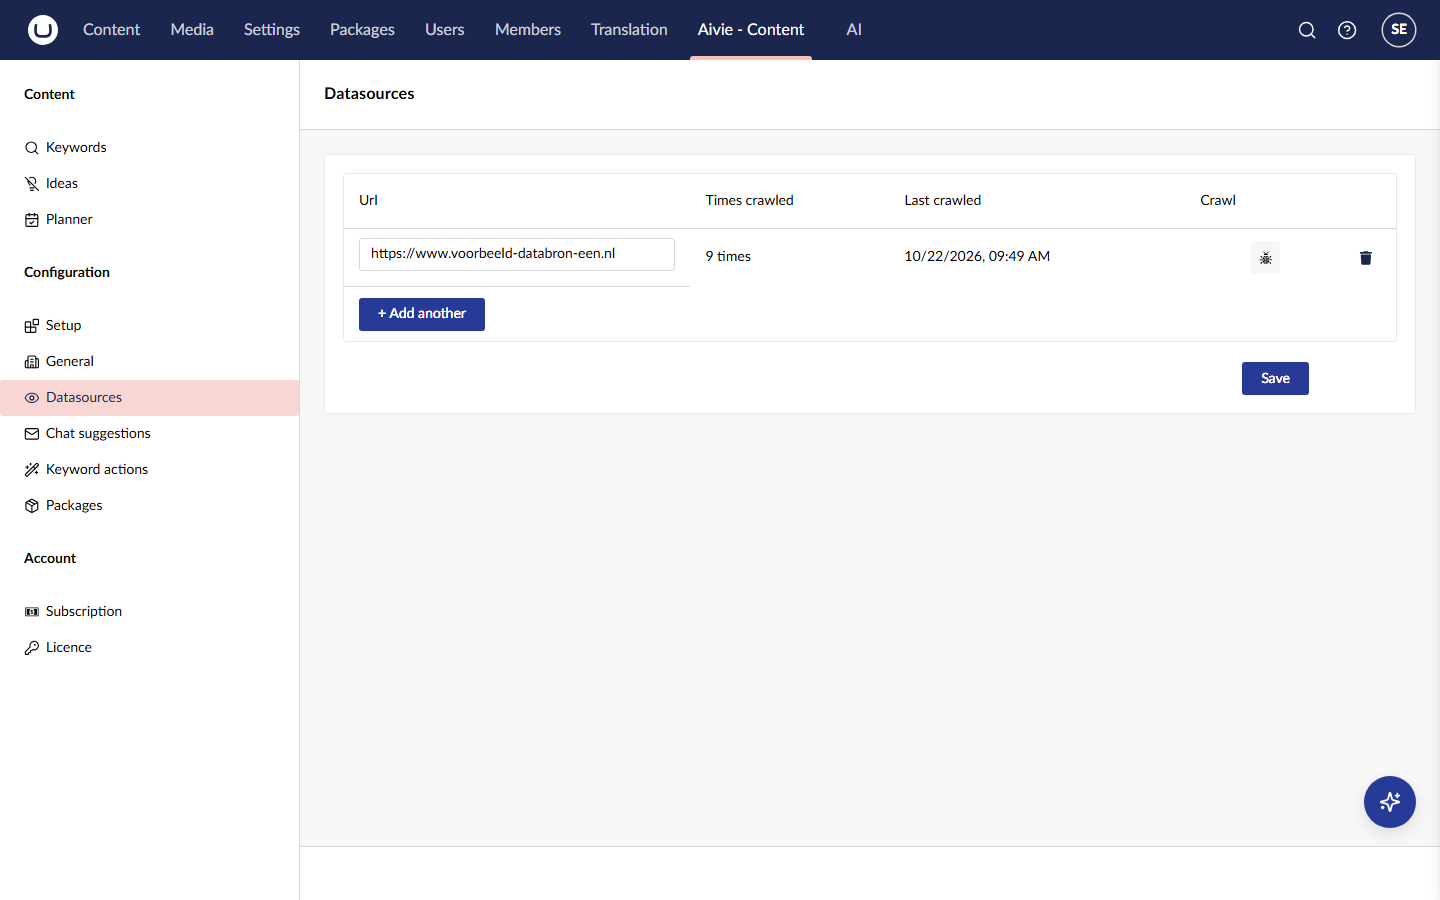This screenshot has width=1440, height=900.
Task: Click the Add another button
Action: click(x=422, y=314)
